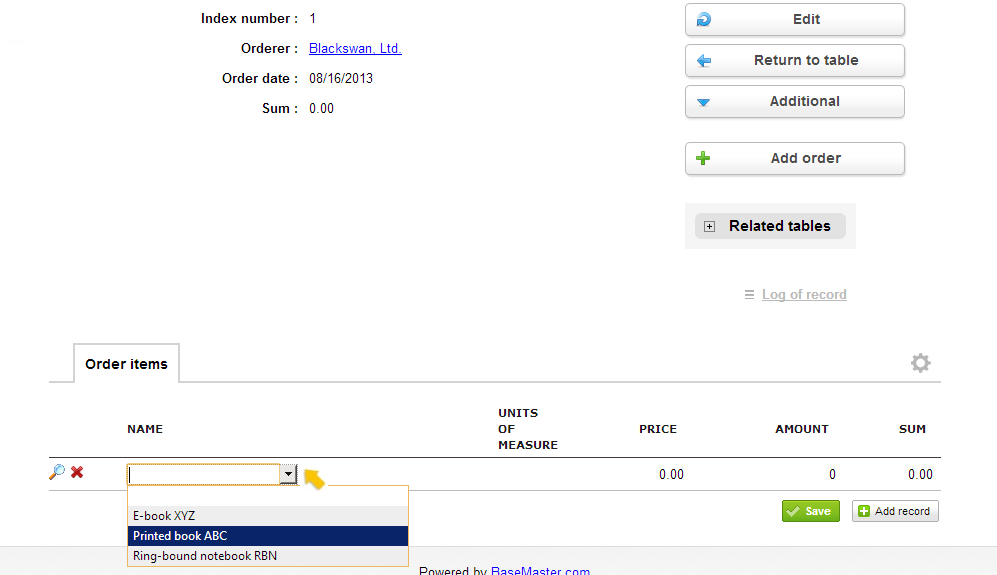Click the PRICE column header
The image size is (997, 575).
[657, 429]
